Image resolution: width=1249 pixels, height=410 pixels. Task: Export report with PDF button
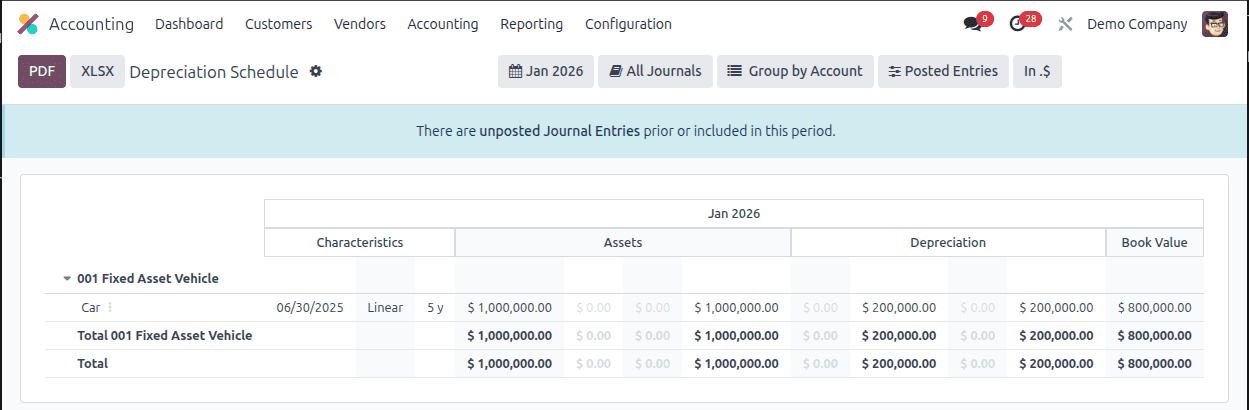[42, 71]
